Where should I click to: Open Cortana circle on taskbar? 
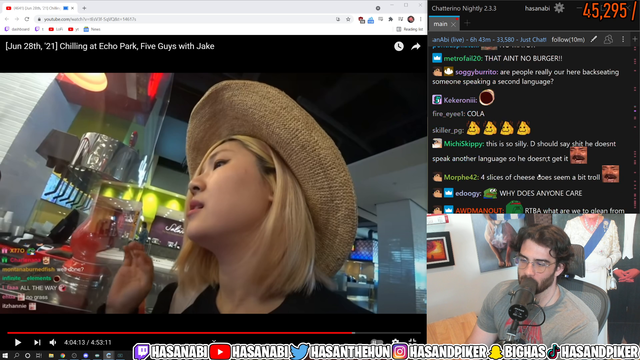click(27, 356)
